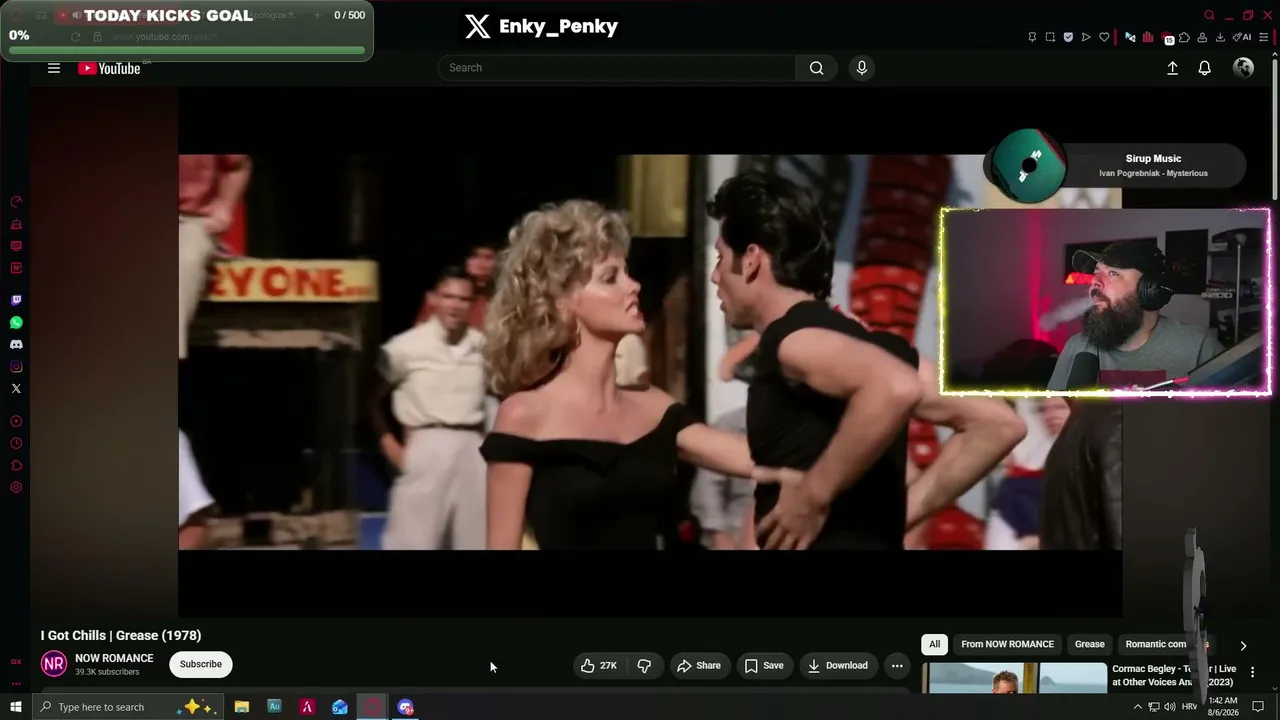Viewport: 1280px width, 720px height.
Task: Open the browser profile person icon
Action: pos(1202,37)
